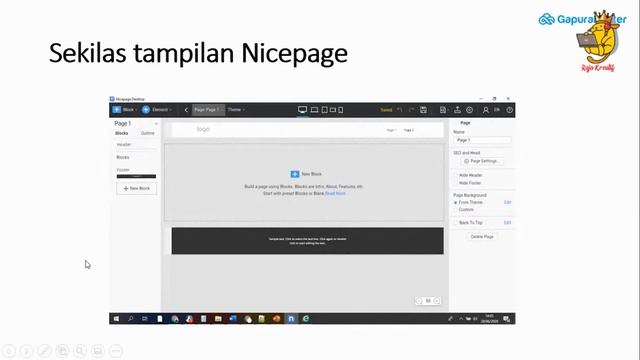
Task: Open the user account icon
Action: (486, 110)
